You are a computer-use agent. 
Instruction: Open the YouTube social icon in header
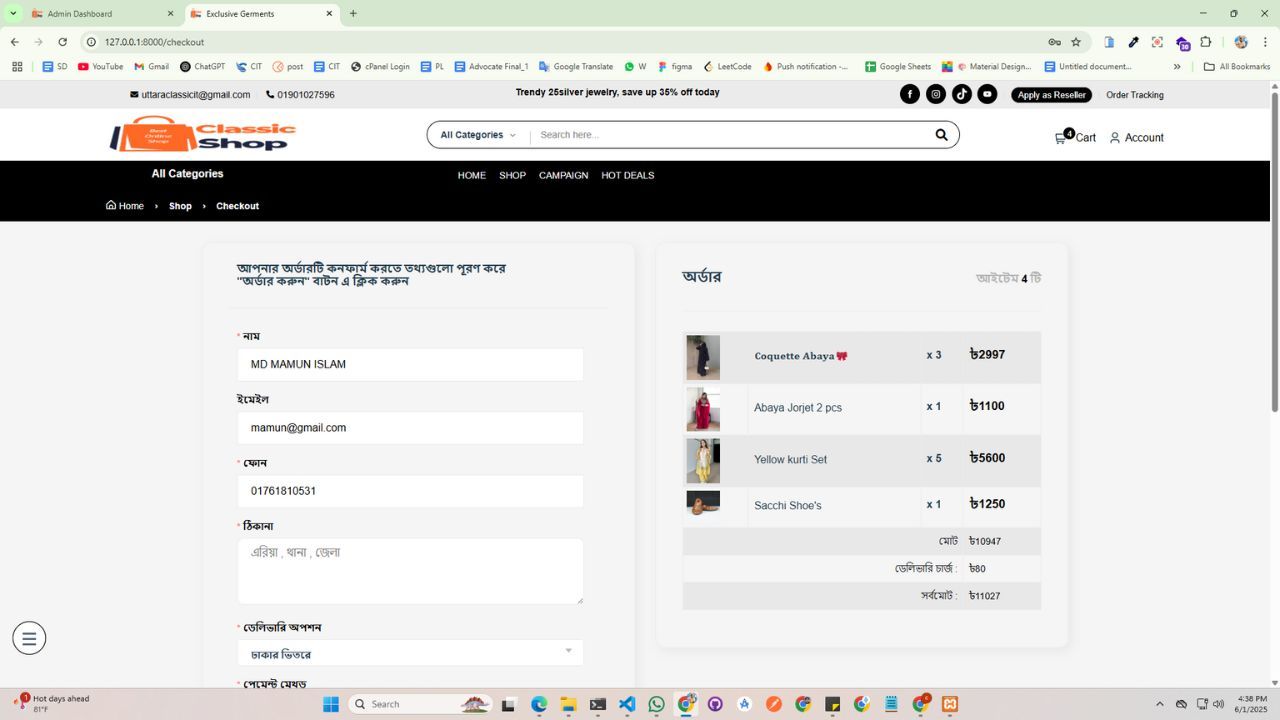point(987,94)
